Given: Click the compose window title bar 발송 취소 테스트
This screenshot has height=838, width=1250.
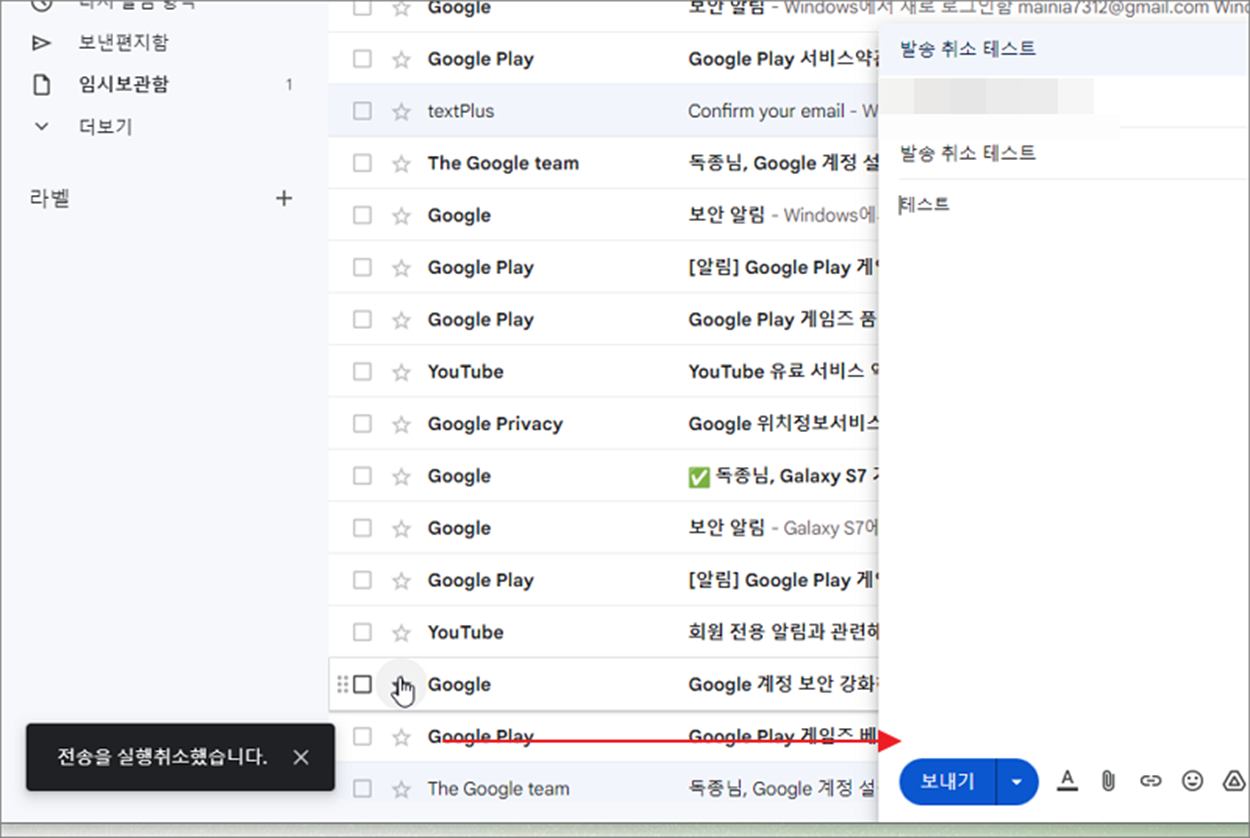Looking at the screenshot, I should [968, 48].
